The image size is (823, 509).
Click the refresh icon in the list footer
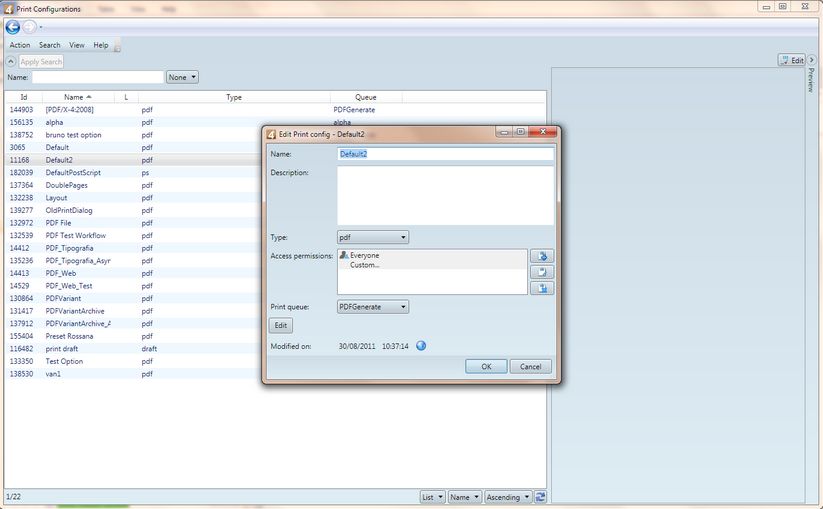[540, 496]
